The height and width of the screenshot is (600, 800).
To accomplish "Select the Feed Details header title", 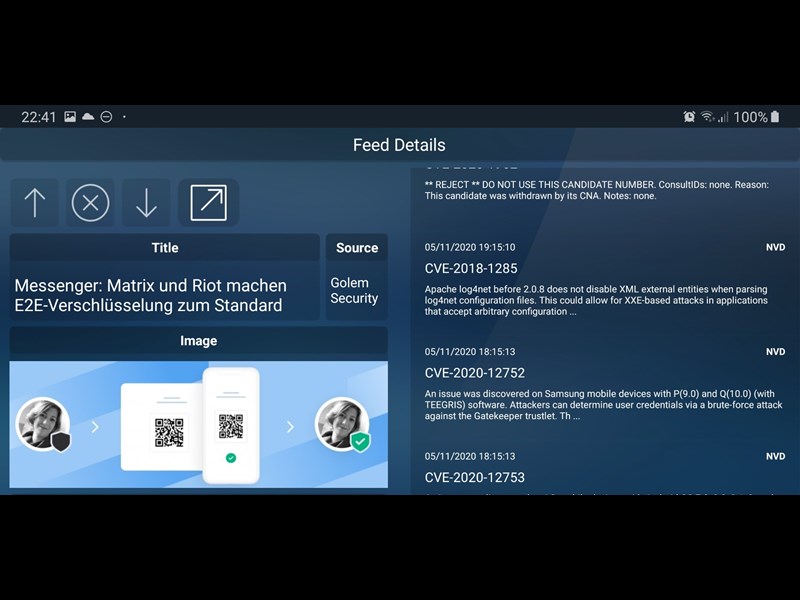I will tap(399, 145).
